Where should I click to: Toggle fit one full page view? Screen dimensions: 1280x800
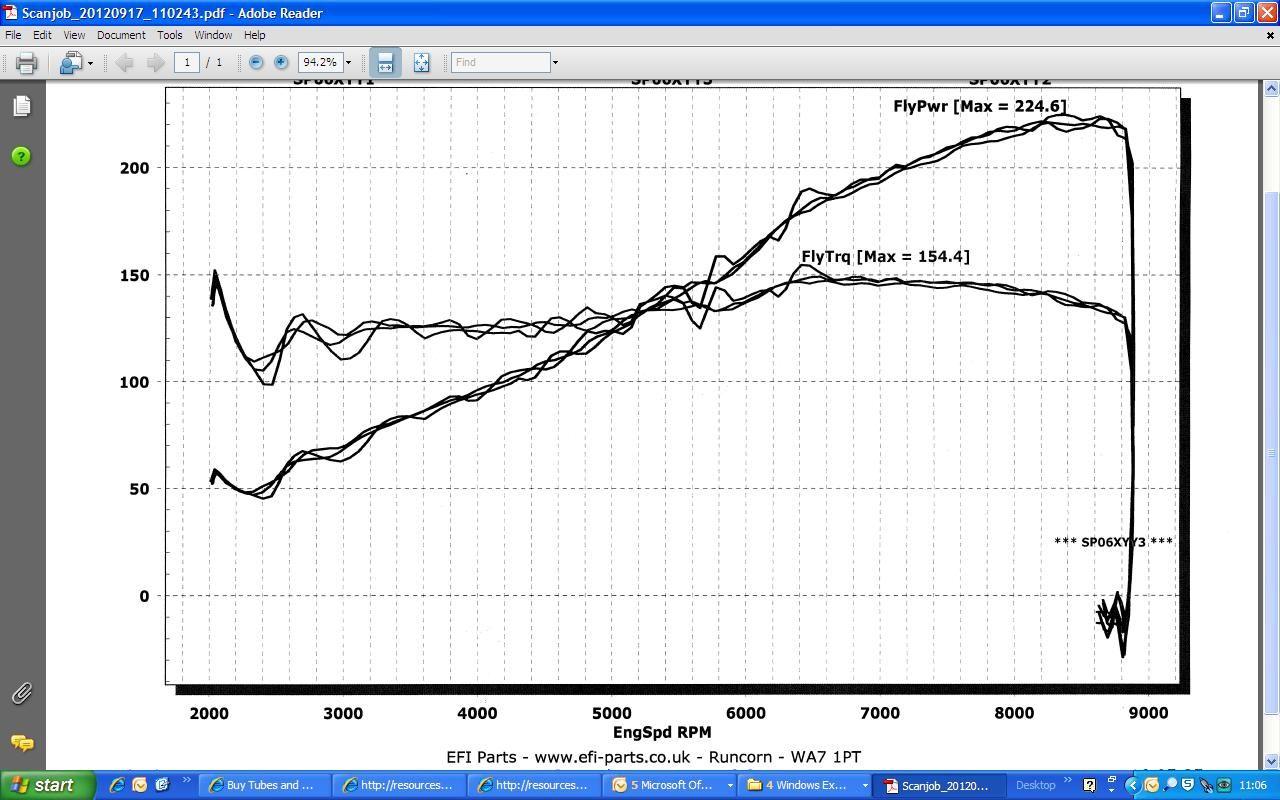click(421, 62)
